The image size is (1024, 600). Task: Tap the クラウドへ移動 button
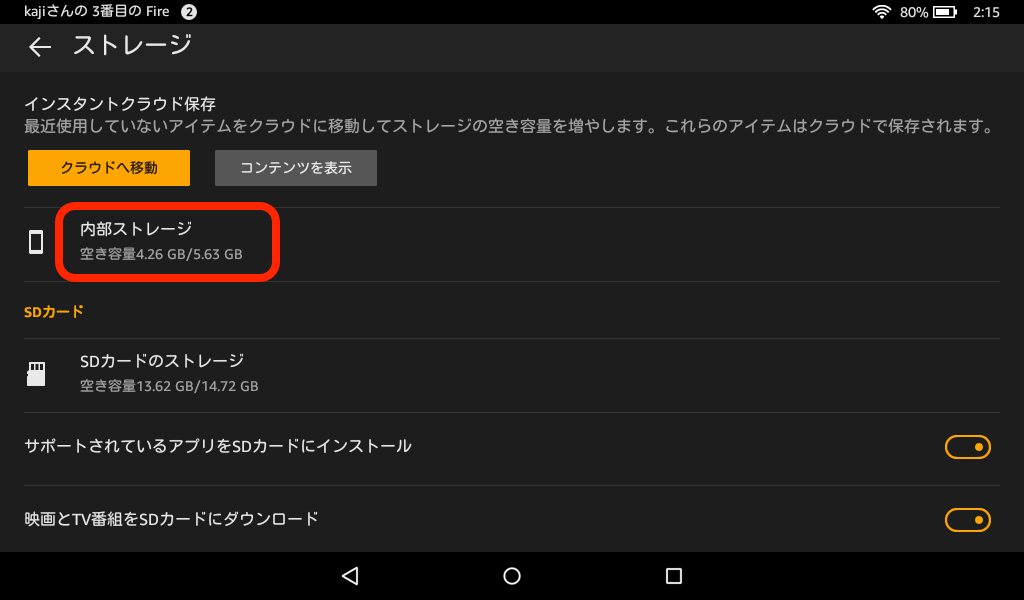coord(109,168)
